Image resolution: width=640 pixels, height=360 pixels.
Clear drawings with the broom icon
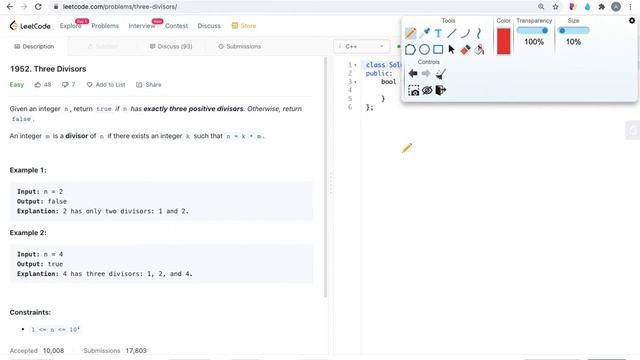(x=440, y=74)
